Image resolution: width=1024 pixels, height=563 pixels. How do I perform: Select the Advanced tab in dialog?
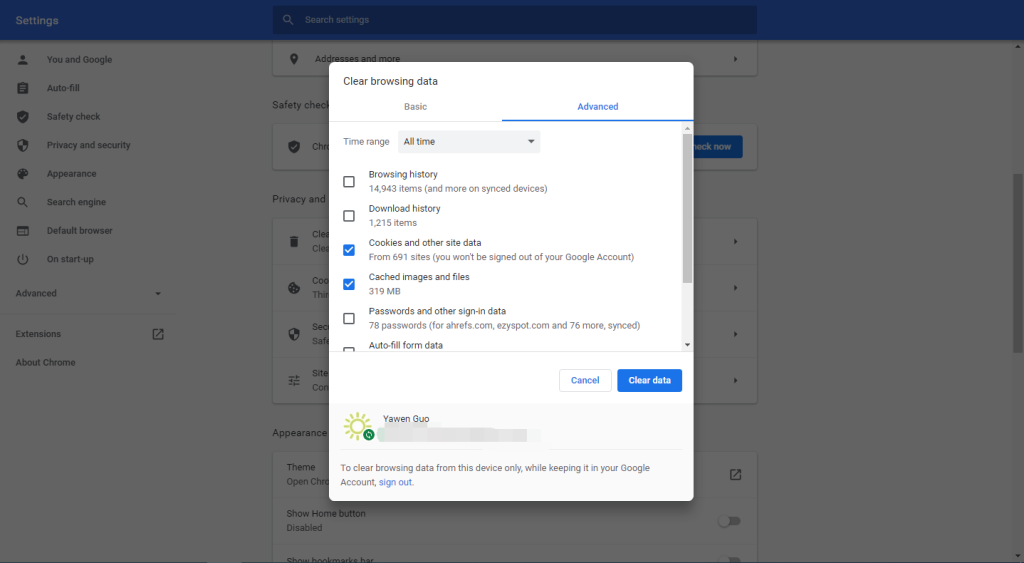click(x=598, y=106)
